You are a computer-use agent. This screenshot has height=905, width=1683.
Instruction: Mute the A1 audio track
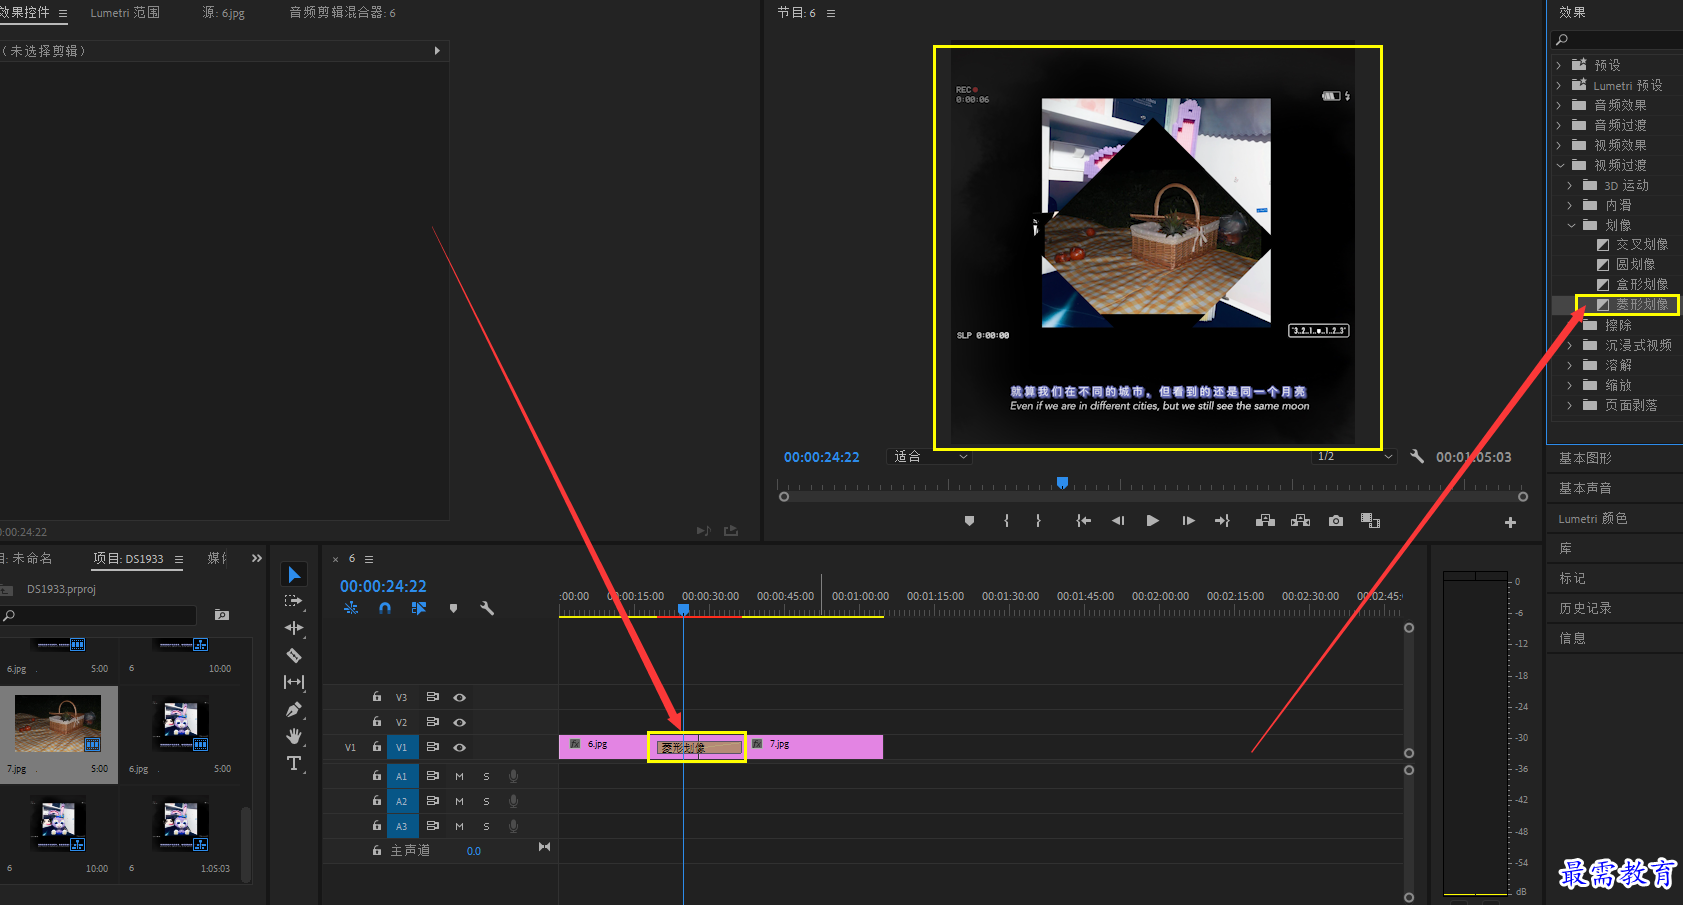459,776
